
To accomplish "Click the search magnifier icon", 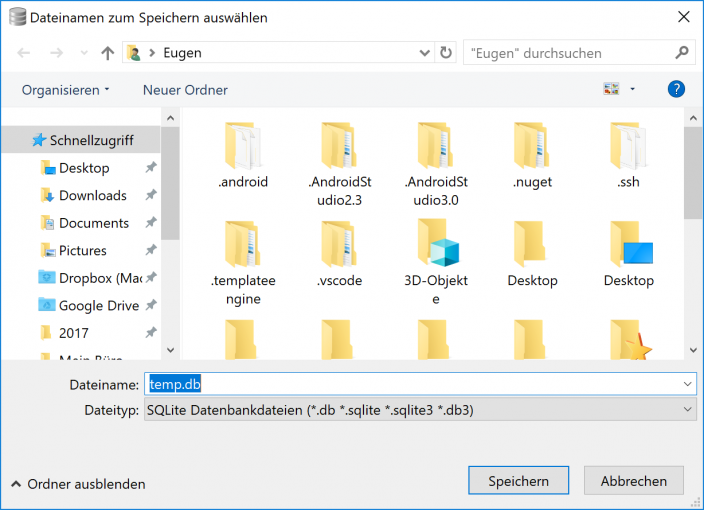I will click(682, 53).
